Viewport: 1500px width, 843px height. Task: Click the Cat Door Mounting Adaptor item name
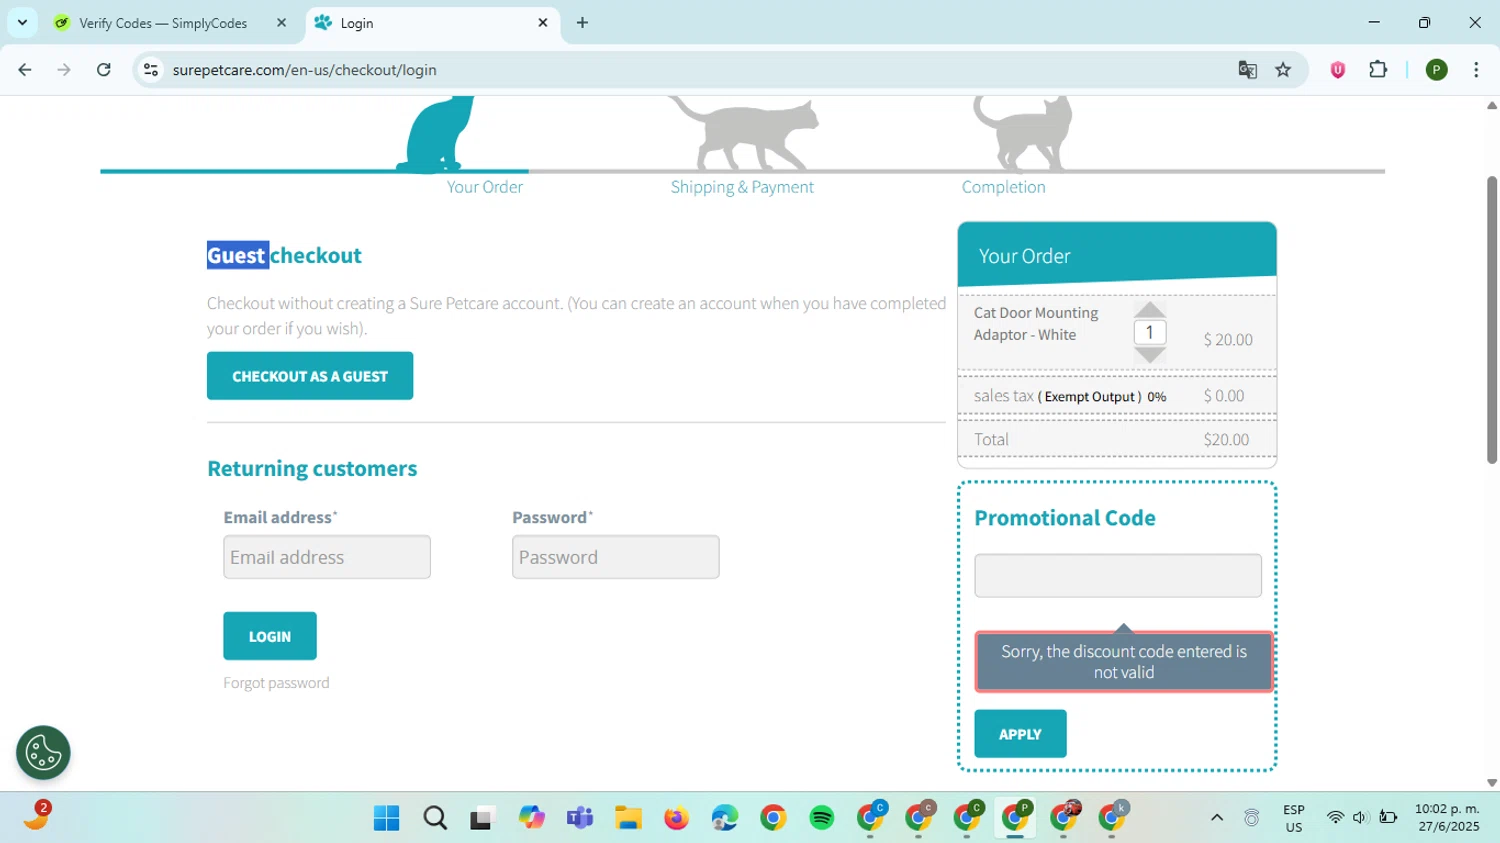[x=1036, y=324]
